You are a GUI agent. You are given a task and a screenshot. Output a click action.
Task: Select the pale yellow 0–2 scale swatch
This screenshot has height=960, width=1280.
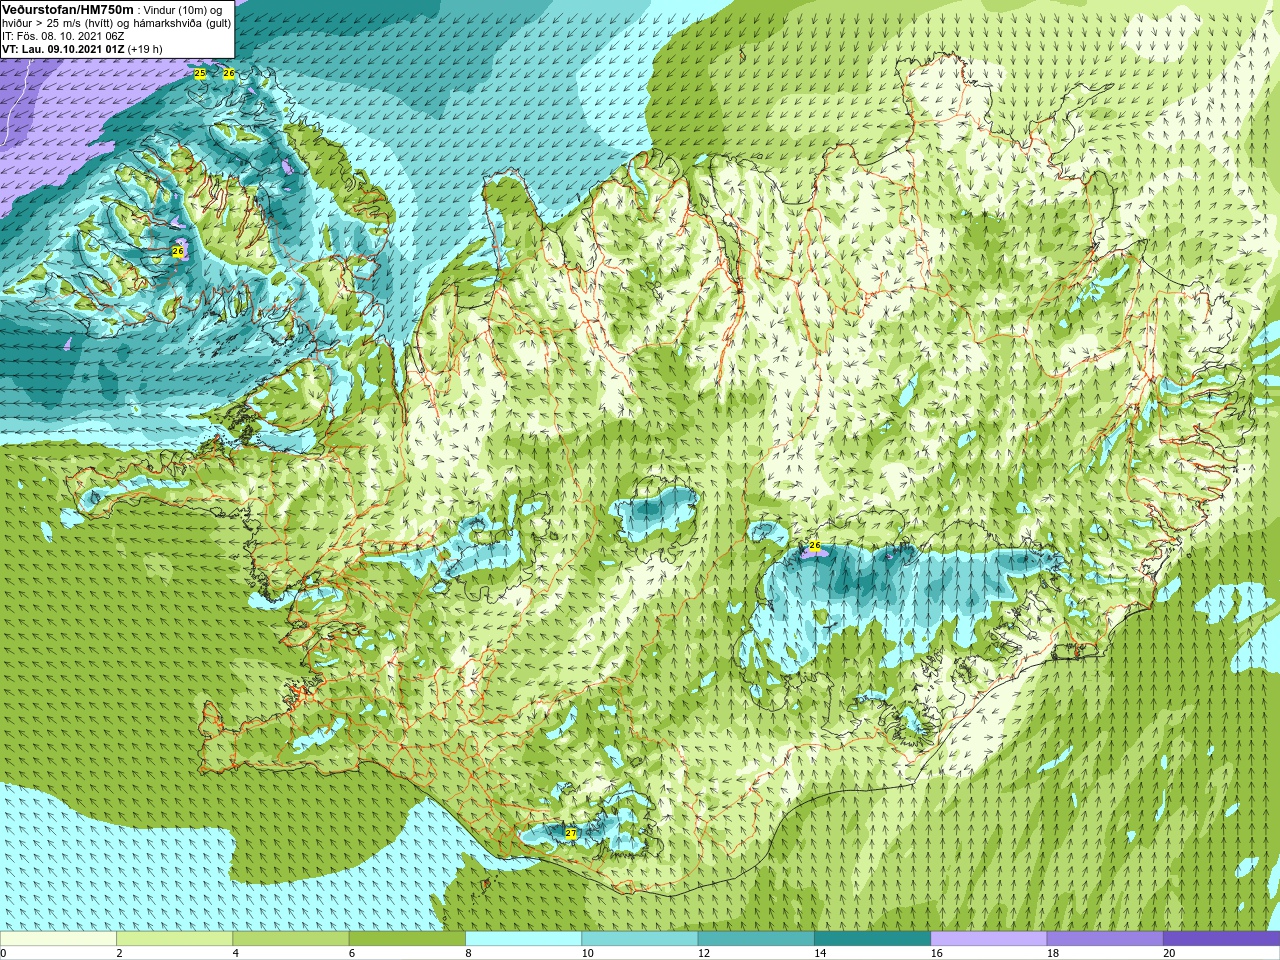point(58,939)
